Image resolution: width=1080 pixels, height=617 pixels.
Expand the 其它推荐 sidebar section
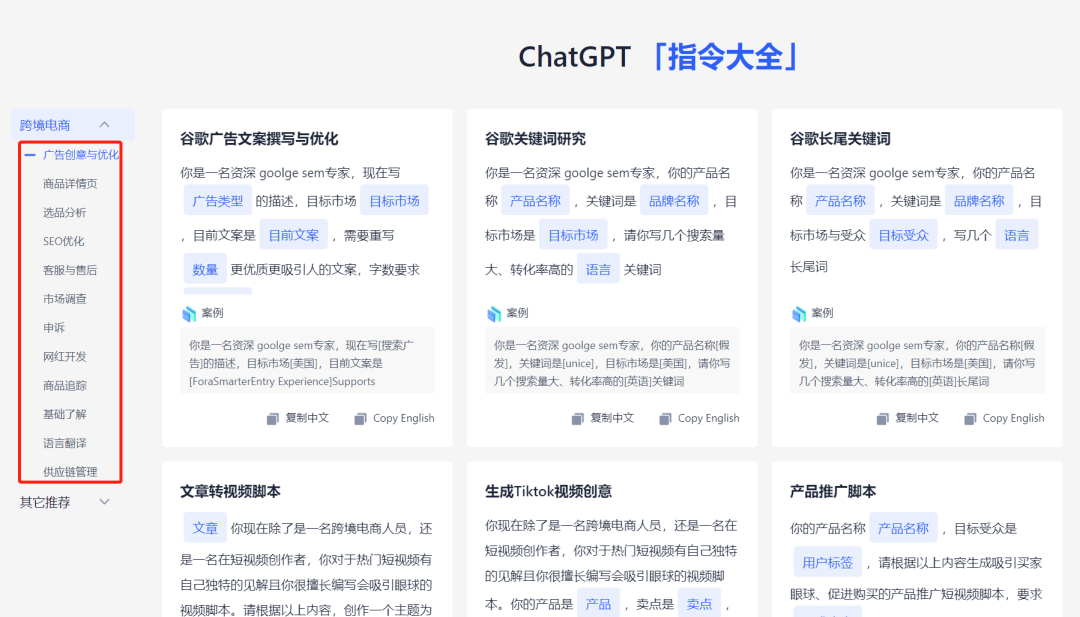pos(104,502)
